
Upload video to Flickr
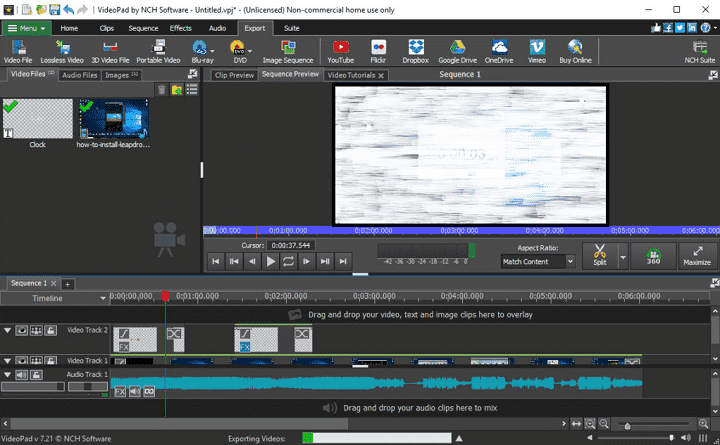coord(378,51)
